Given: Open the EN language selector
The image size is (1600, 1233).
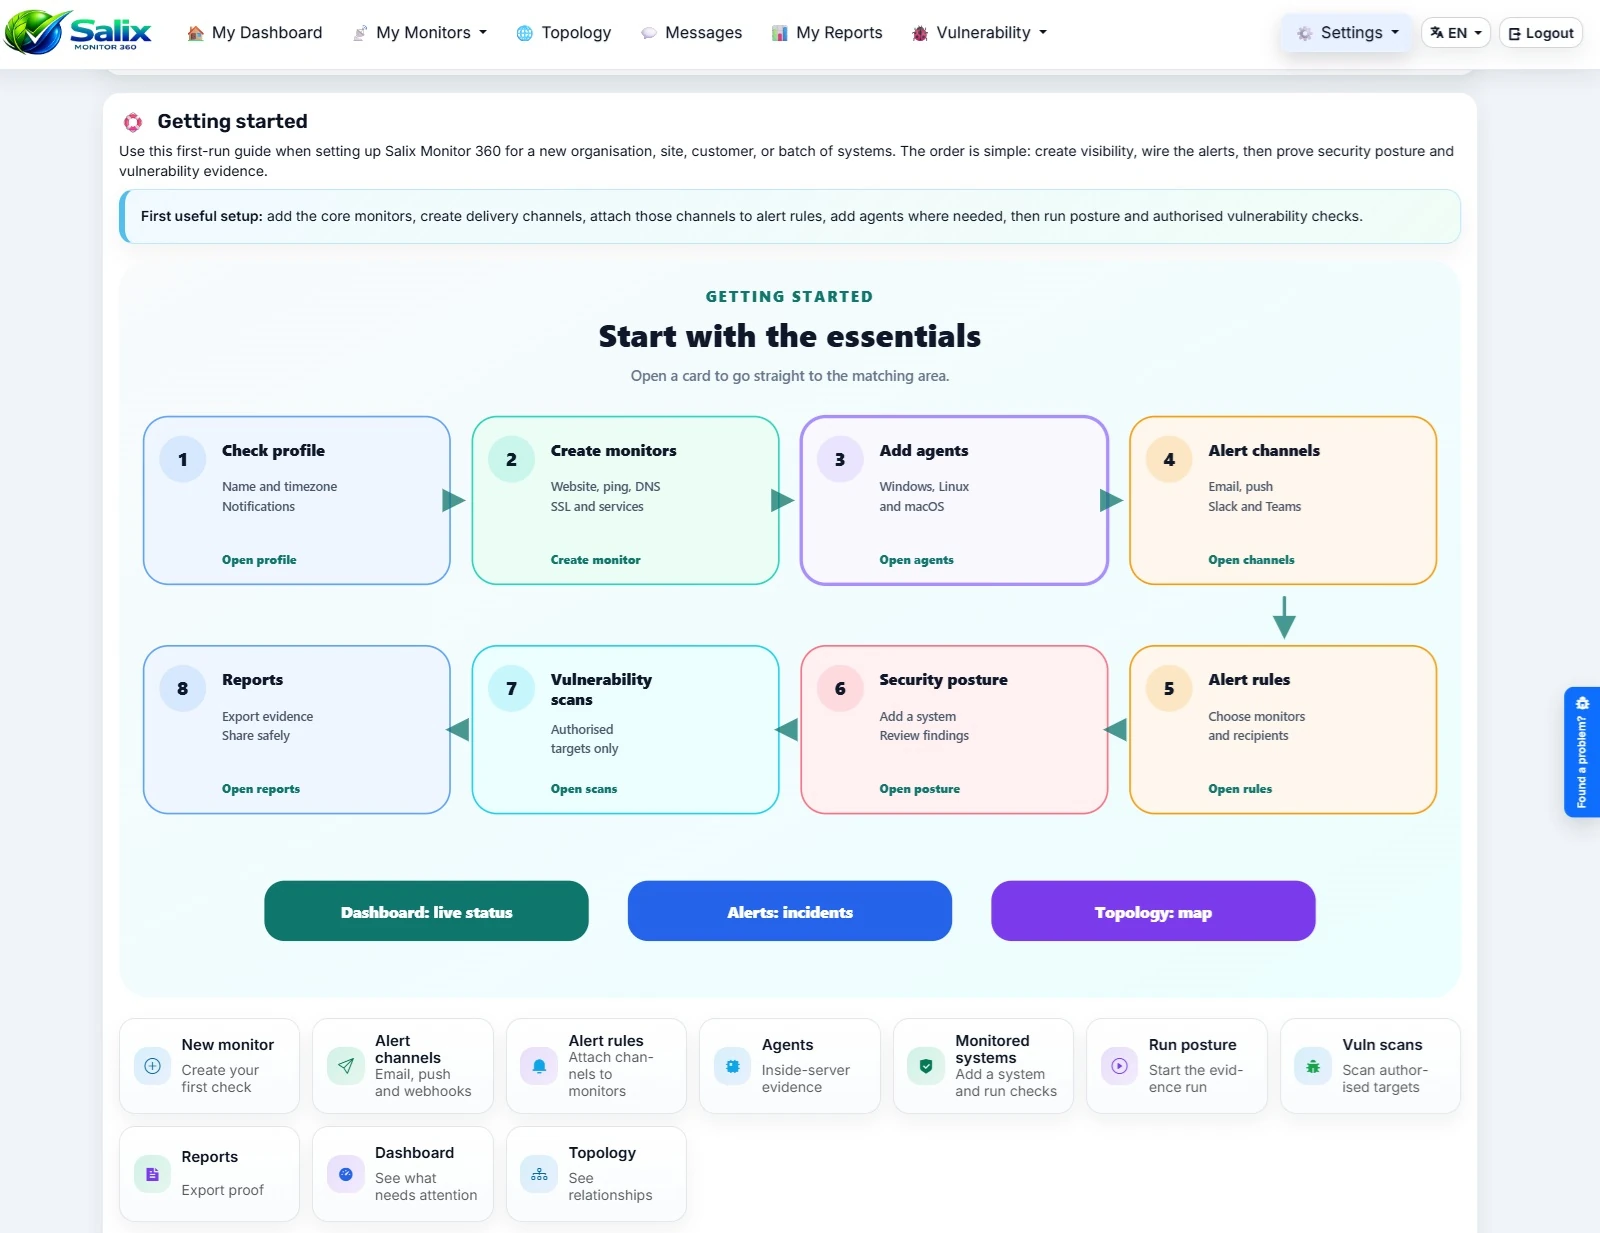Looking at the screenshot, I should click(x=1456, y=33).
